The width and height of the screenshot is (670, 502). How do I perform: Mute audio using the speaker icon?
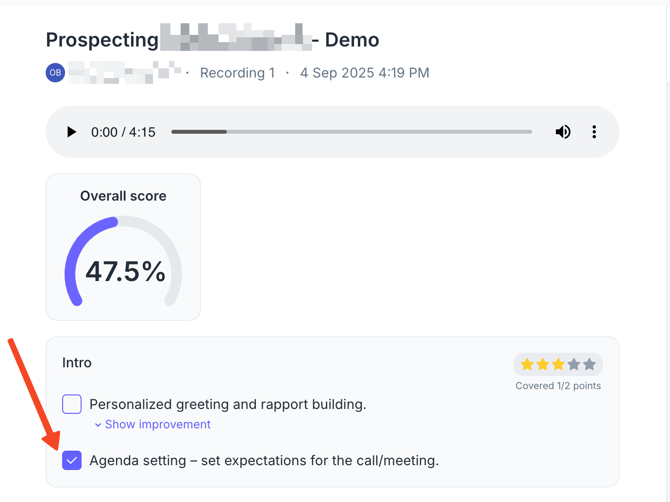563,132
